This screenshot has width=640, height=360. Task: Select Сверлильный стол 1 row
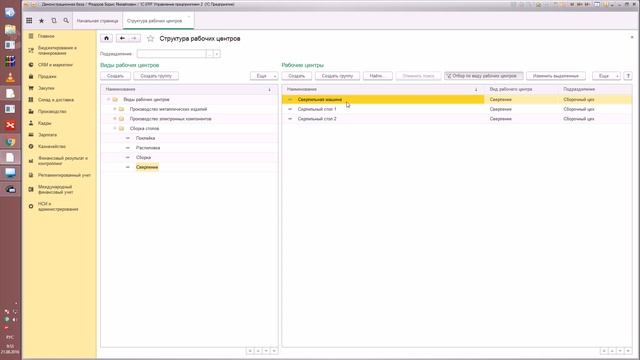(457, 109)
